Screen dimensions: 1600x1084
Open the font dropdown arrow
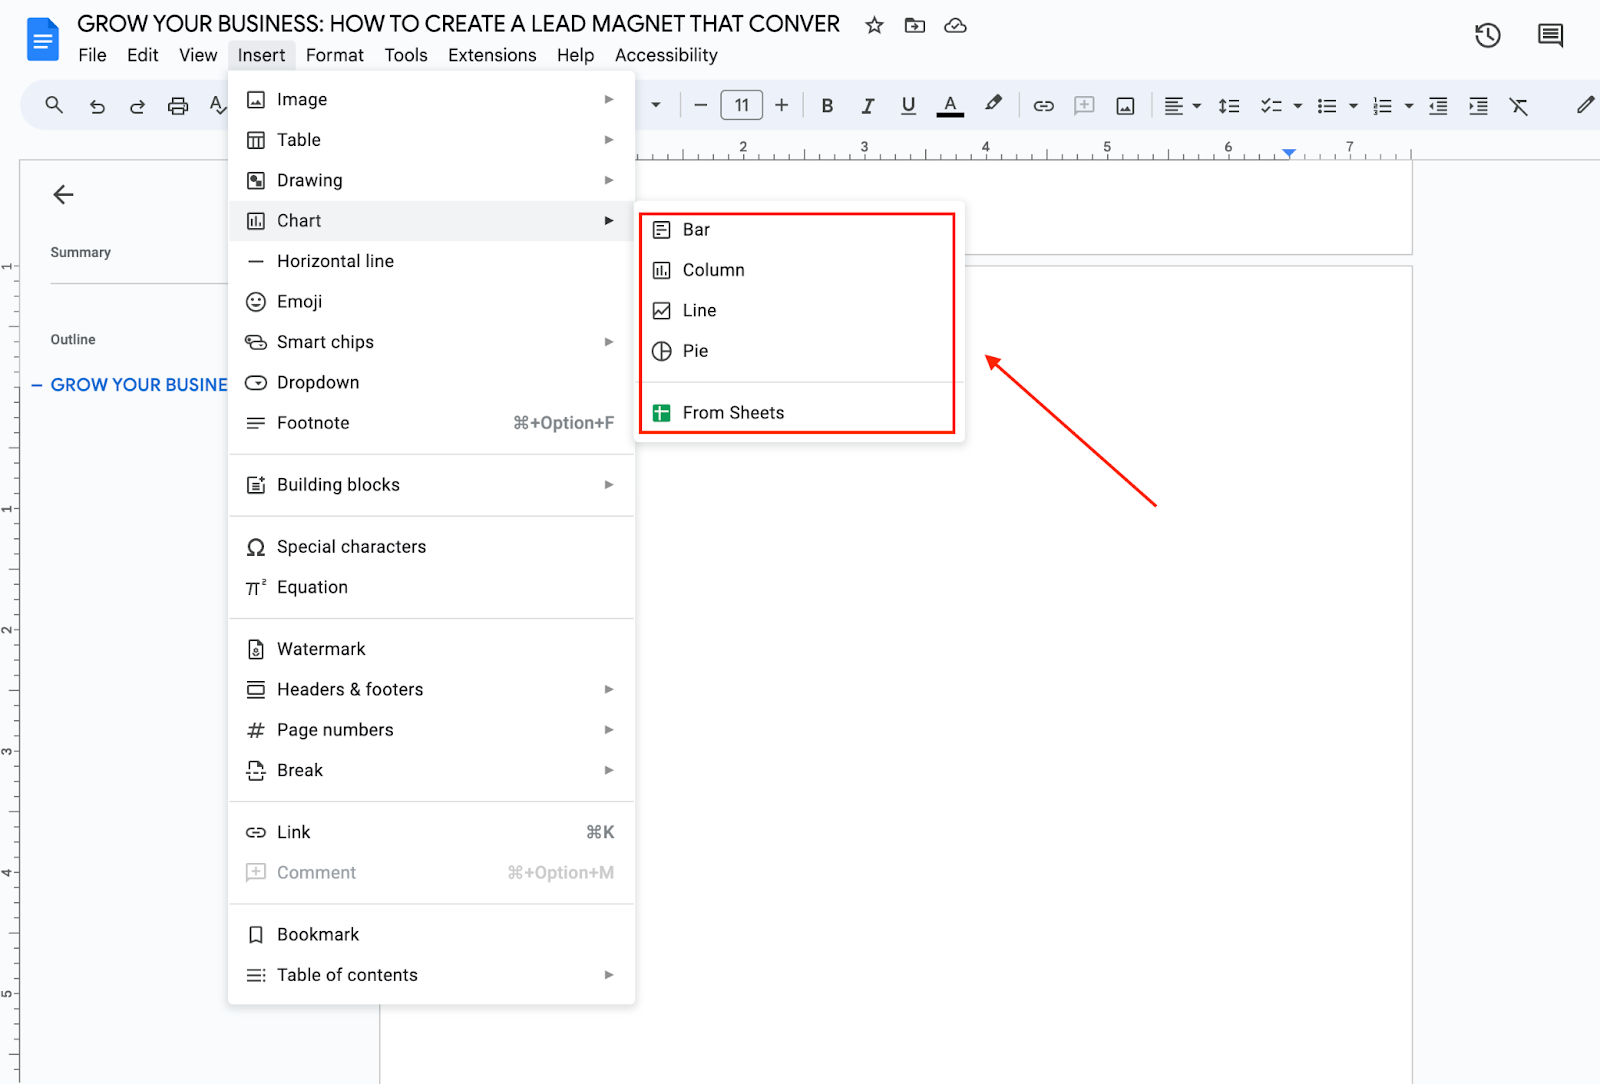point(656,105)
